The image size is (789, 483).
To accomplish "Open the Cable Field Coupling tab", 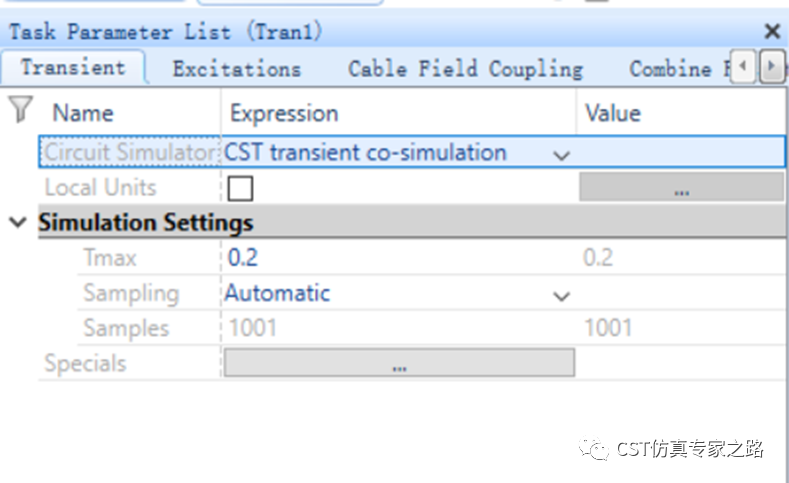I will coord(465,69).
